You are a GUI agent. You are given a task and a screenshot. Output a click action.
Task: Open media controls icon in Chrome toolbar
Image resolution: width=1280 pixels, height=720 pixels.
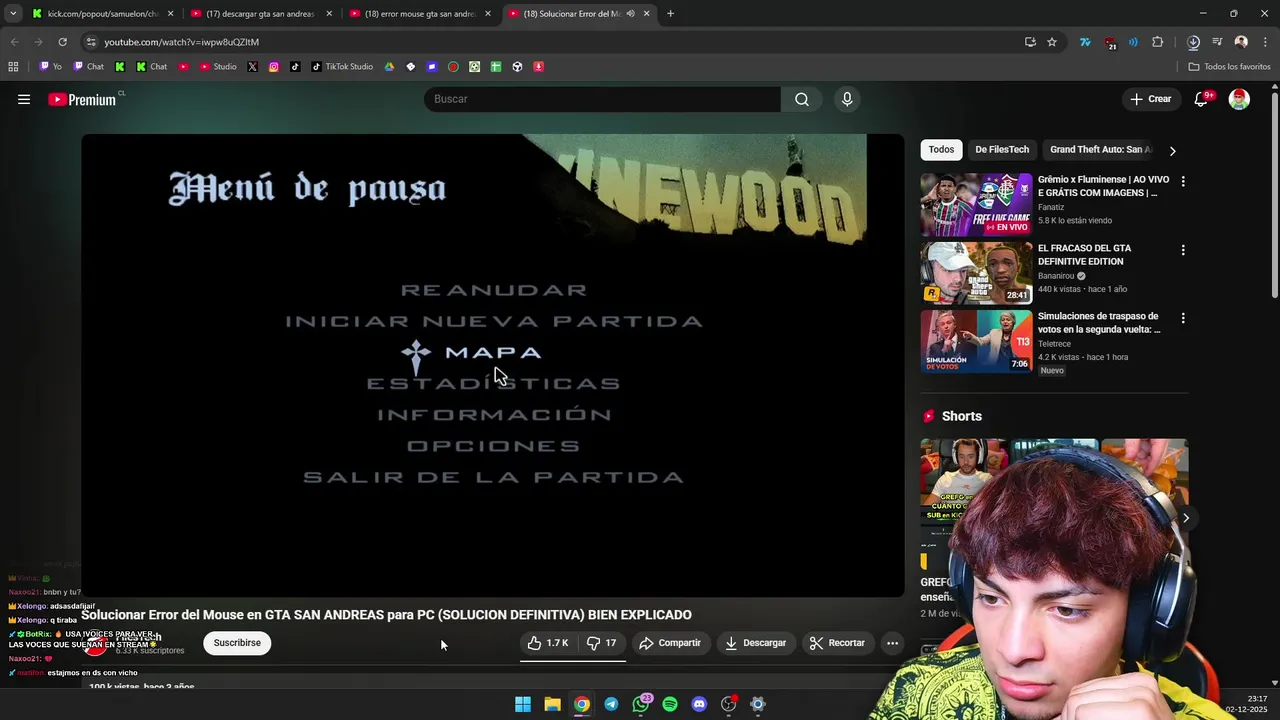coord(1217,42)
